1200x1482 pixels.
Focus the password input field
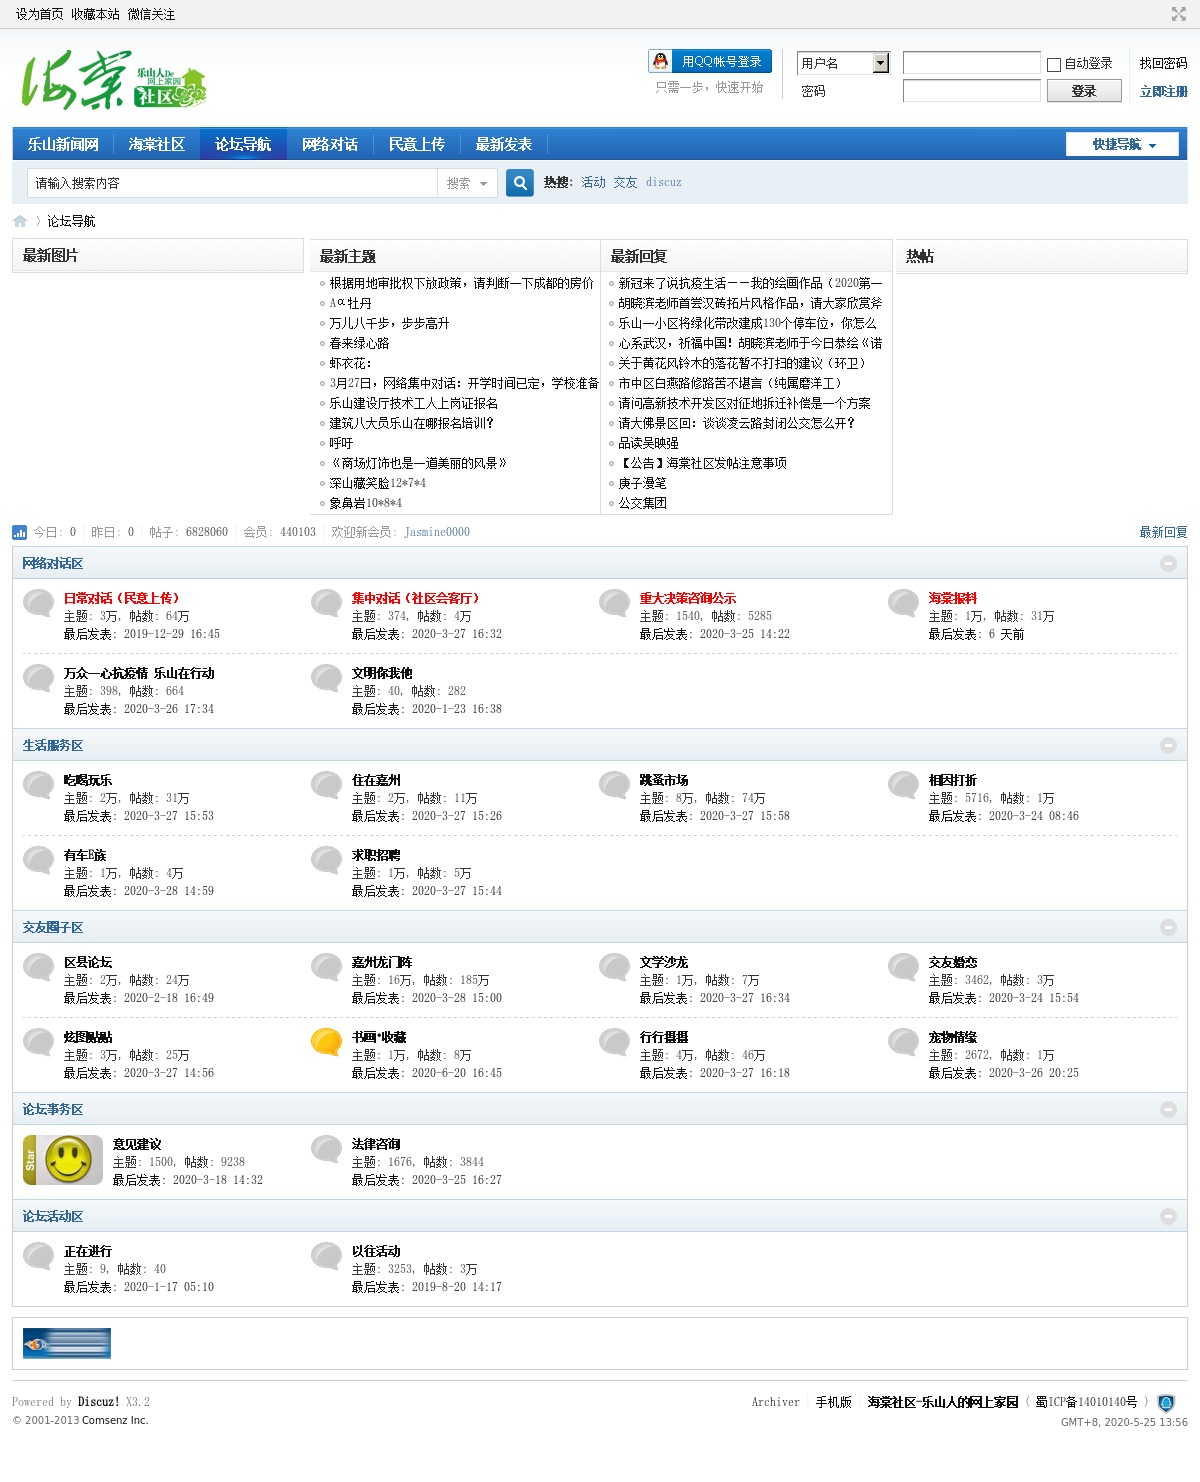pos(971,91)
